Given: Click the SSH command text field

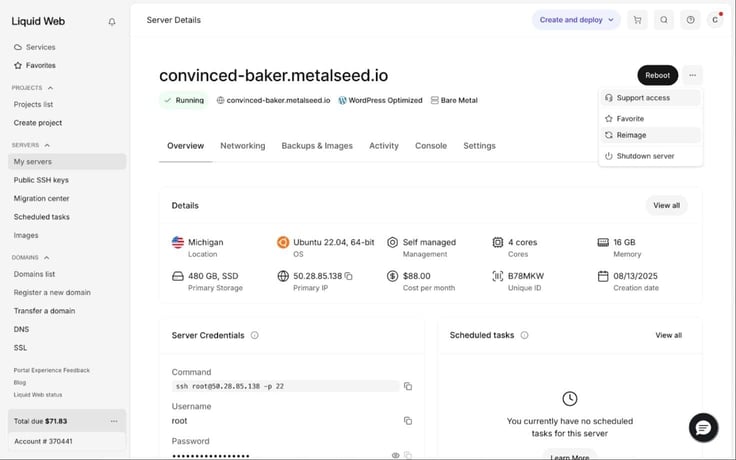Looking at the screenshot, I should pos(286,386).
